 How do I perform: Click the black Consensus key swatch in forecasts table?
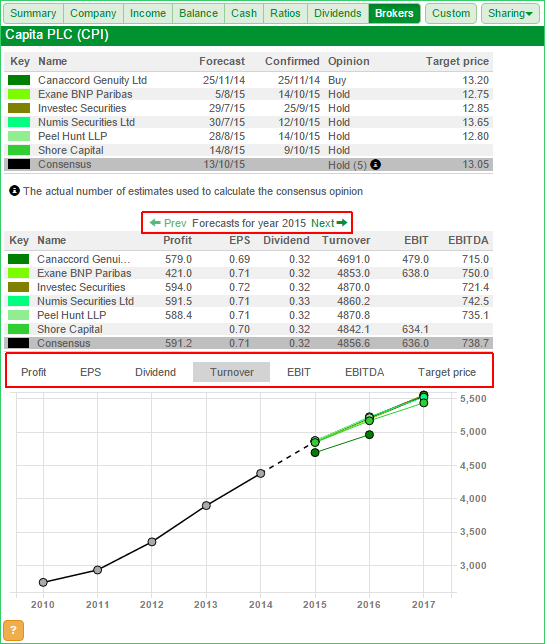[19, 343]
